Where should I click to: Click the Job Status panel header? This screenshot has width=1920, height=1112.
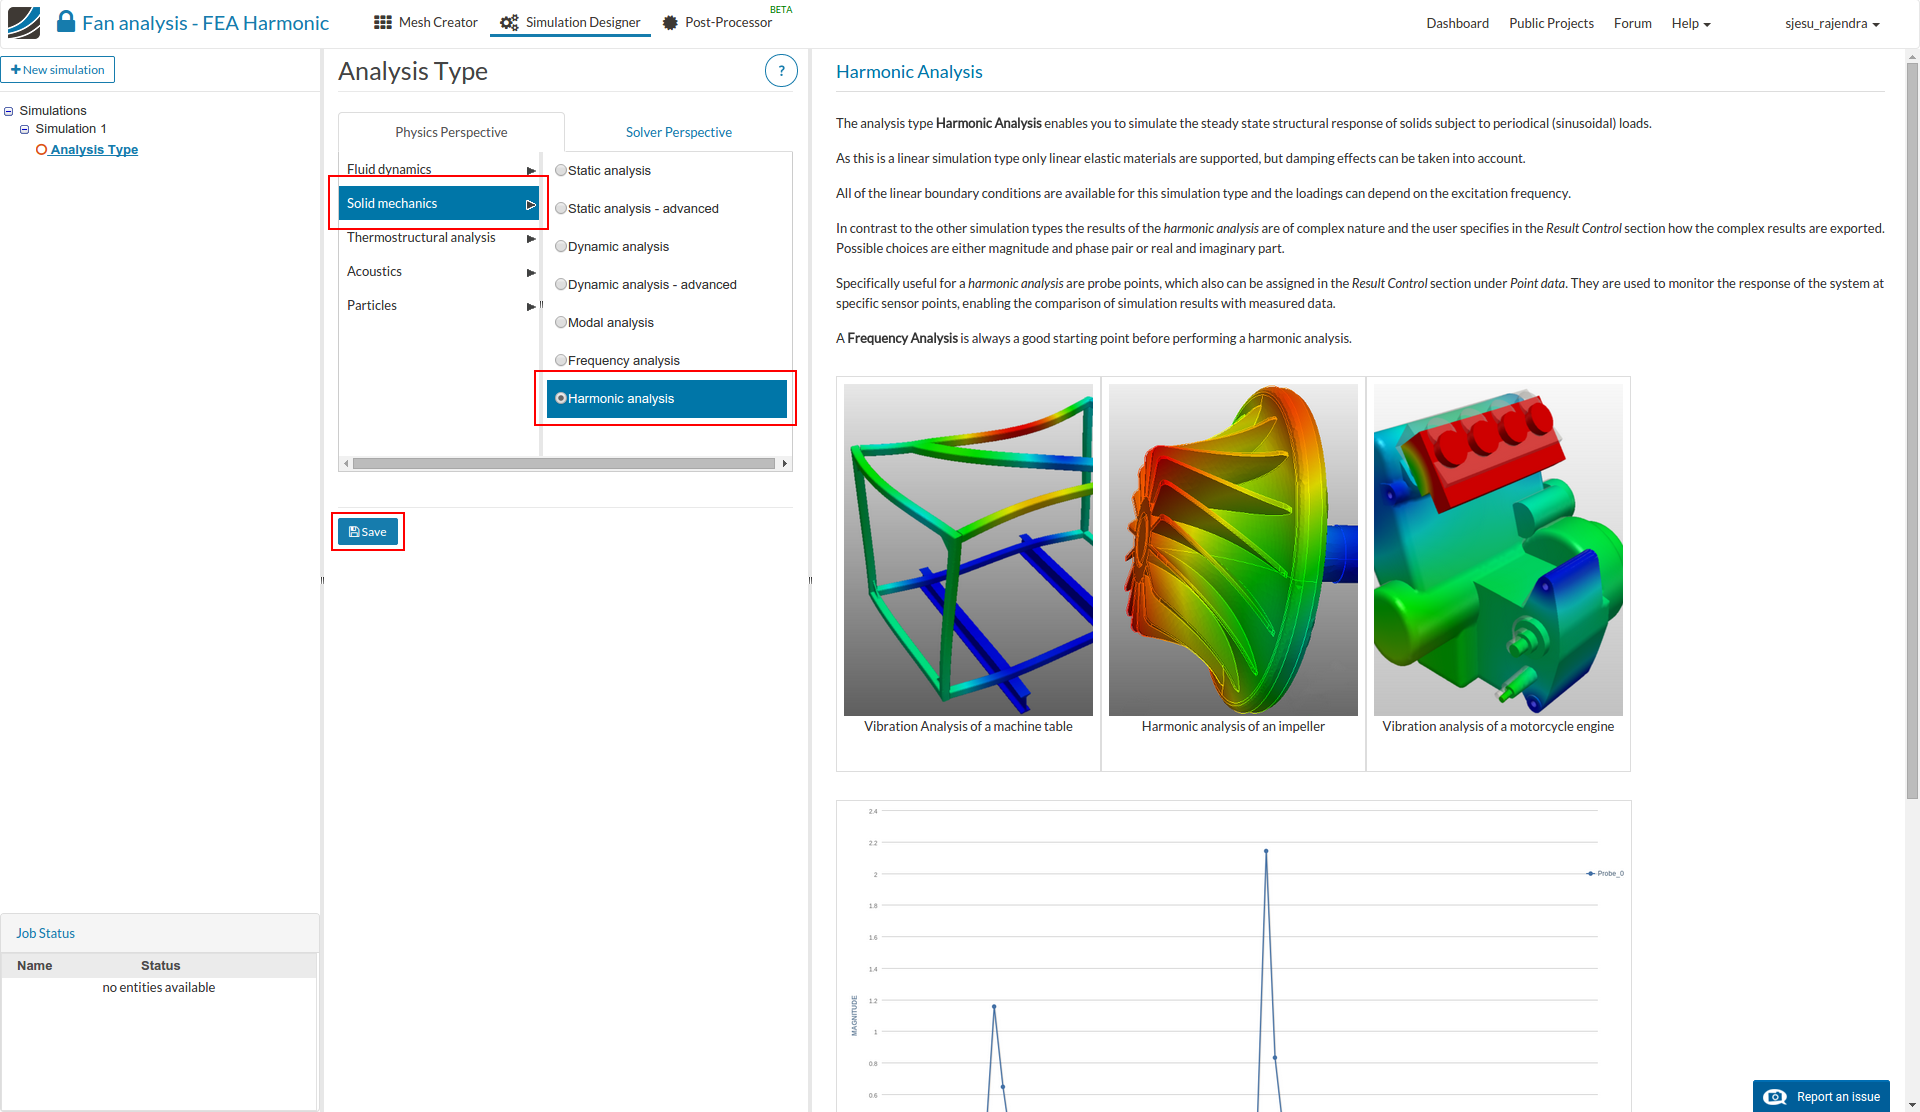[159, 933]
